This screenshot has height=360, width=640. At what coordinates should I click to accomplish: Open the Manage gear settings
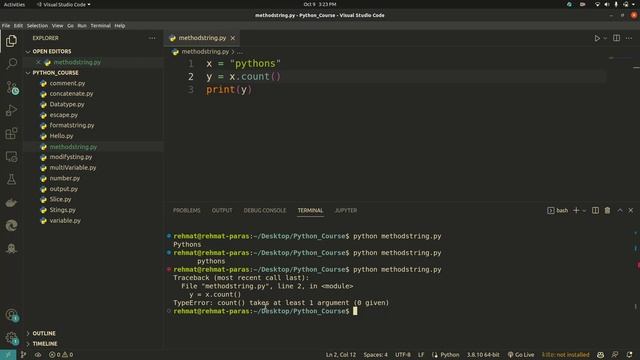11,338
